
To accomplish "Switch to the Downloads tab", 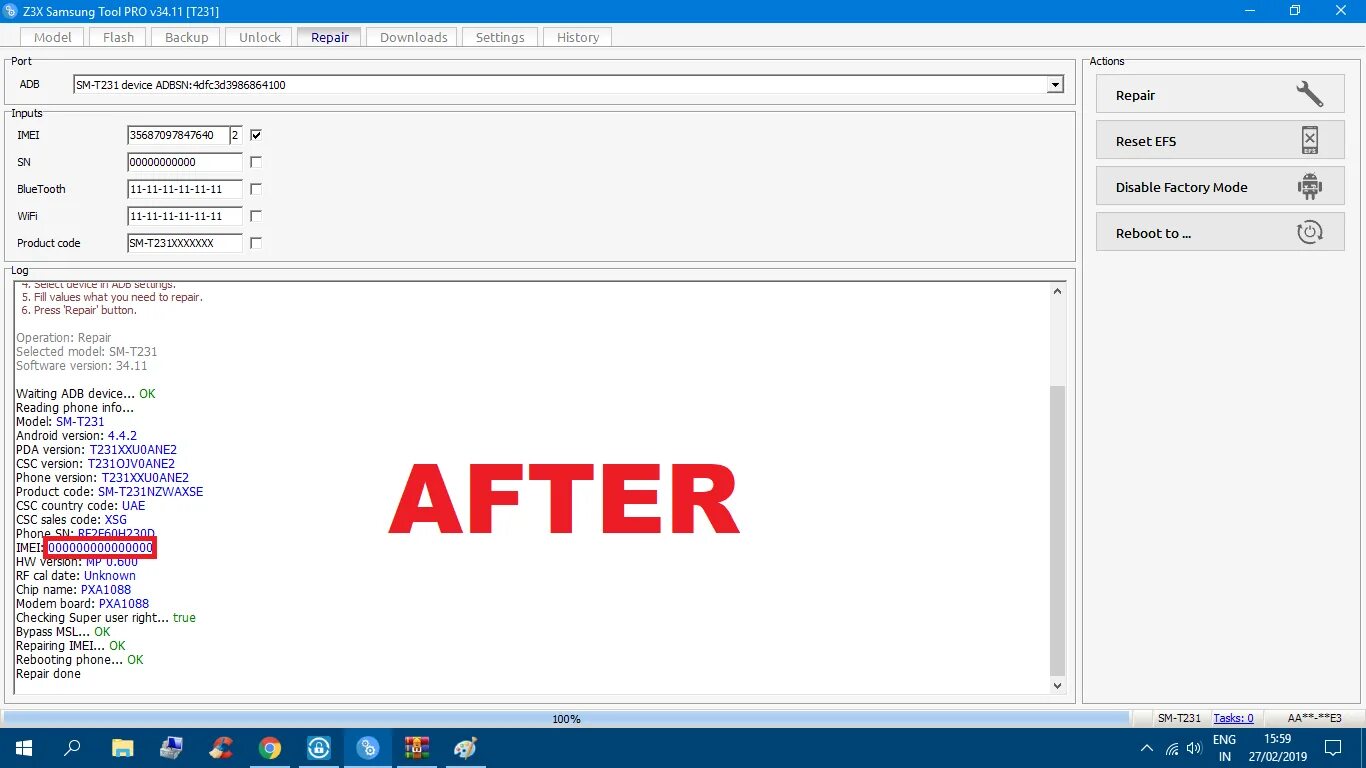I will (x=413, y=37).
